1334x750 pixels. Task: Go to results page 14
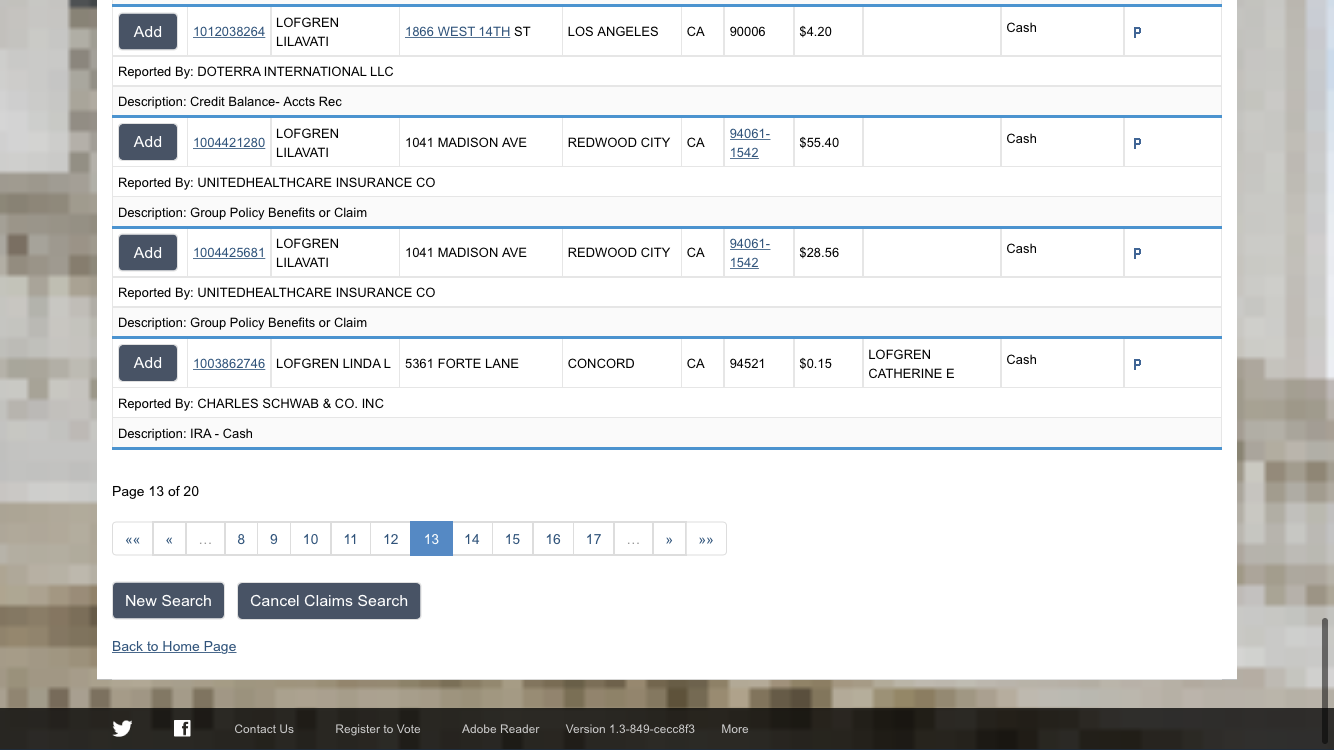click(472, 539)
